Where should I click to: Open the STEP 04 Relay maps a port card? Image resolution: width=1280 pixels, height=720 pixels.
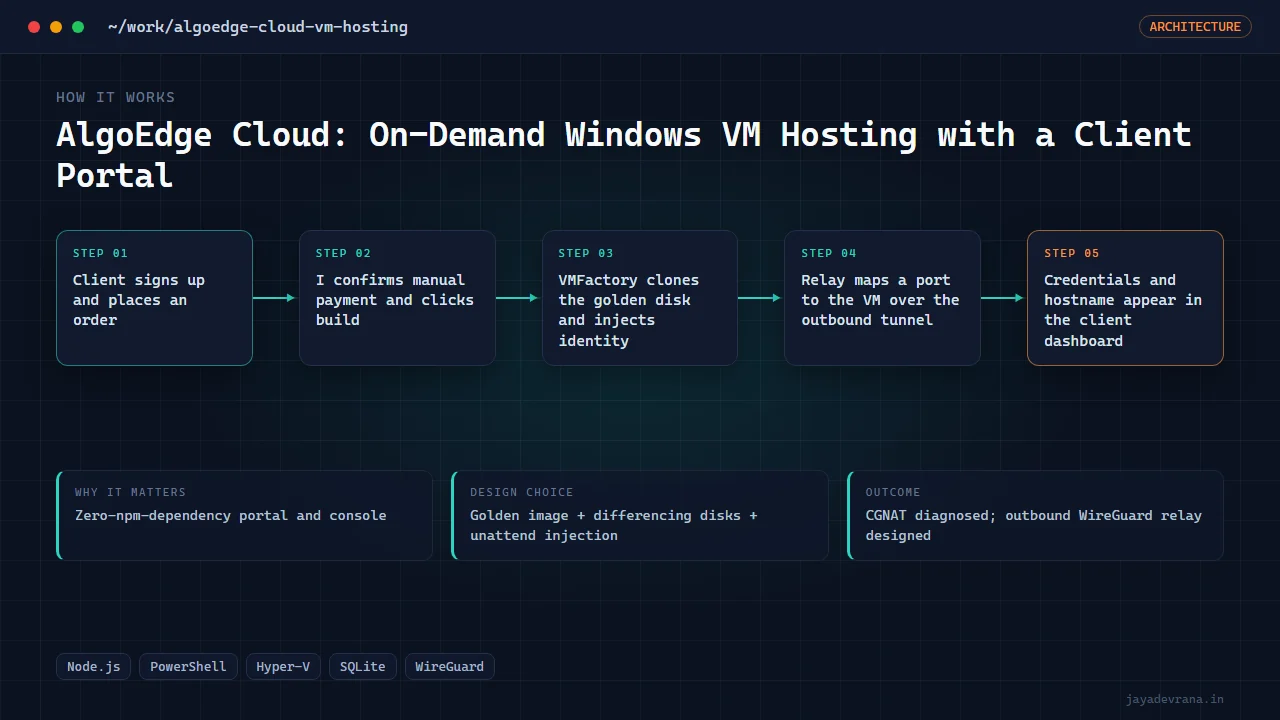pyautogui.click(x=882, y=298)
